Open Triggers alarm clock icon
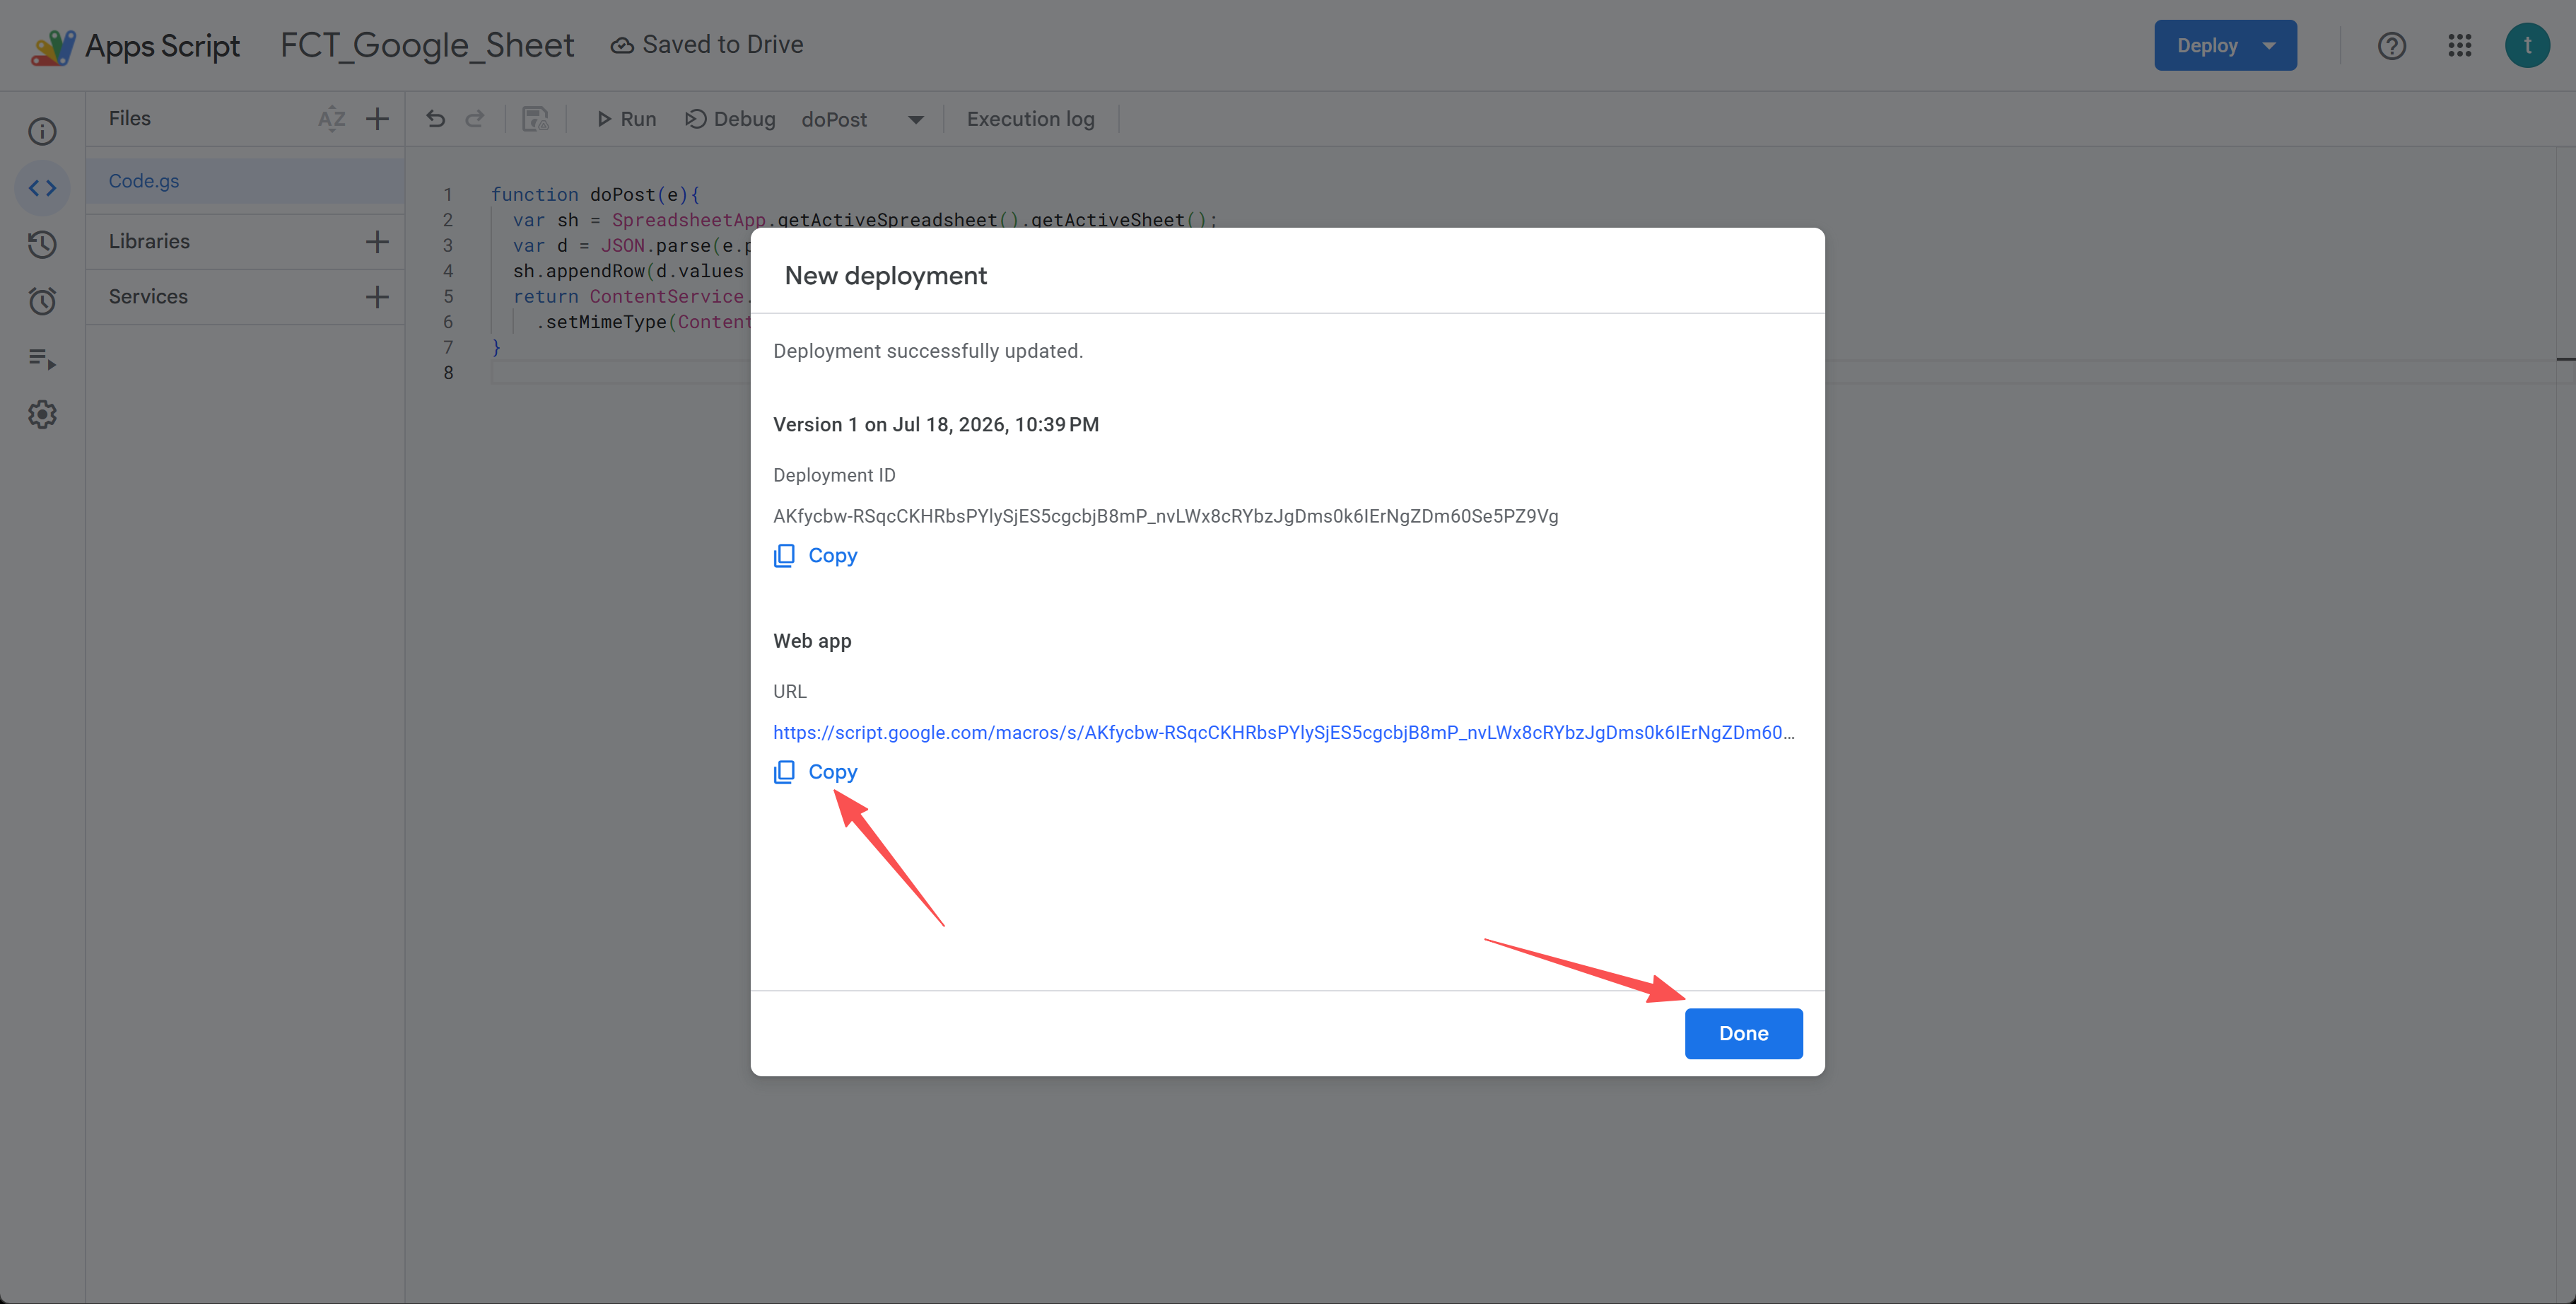 coord(42,301)
